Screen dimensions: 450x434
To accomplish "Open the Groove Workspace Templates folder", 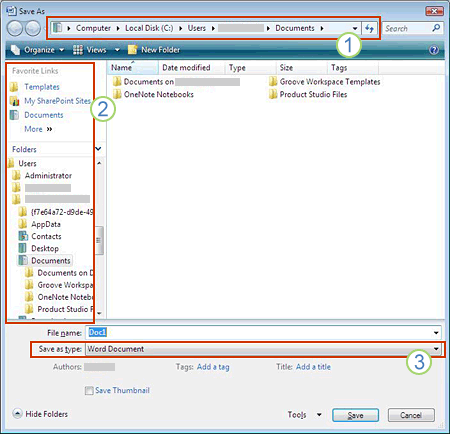I will click(325, 81).
